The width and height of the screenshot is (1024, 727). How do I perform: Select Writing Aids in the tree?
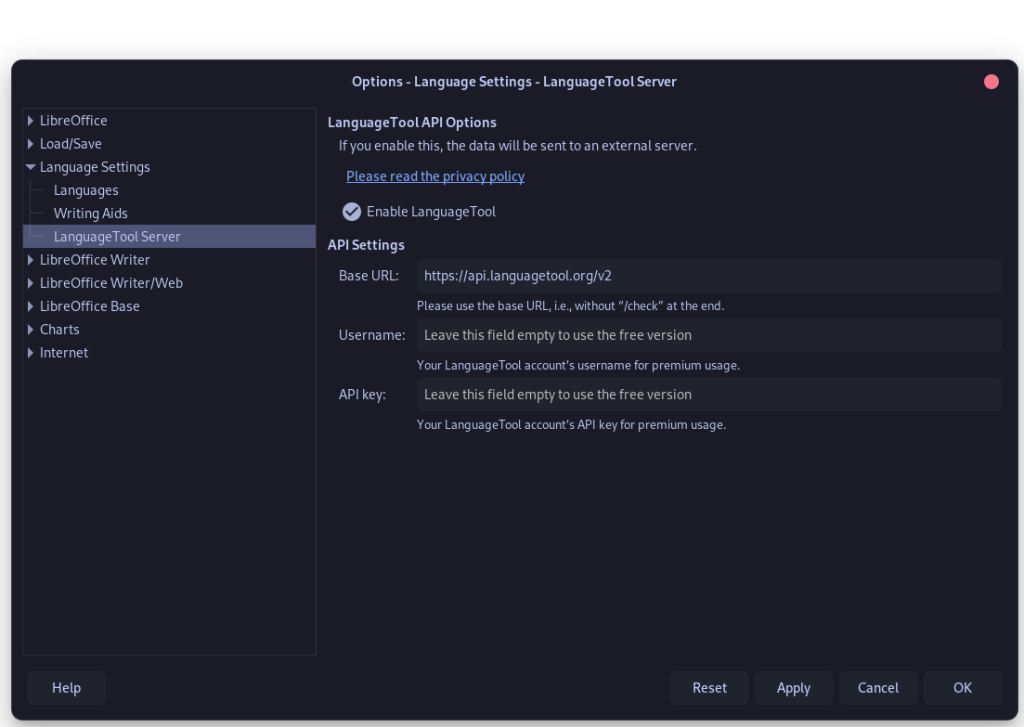coord(91,213)
